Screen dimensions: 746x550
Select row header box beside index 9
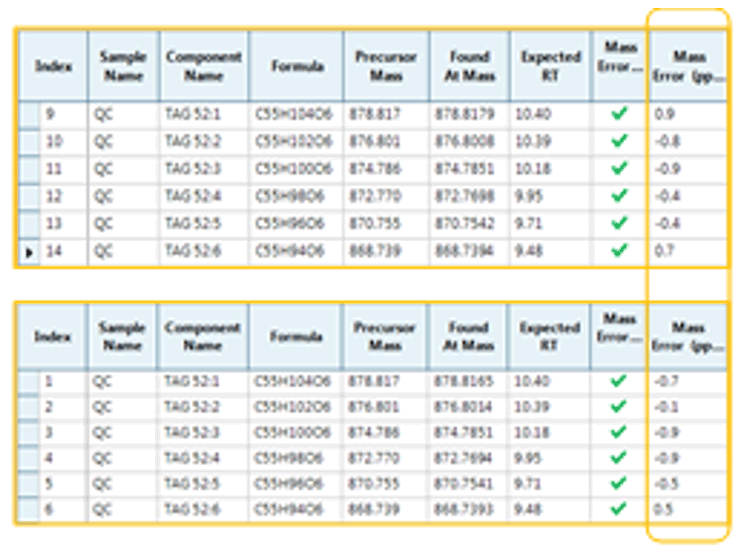(x=28, y=114)
